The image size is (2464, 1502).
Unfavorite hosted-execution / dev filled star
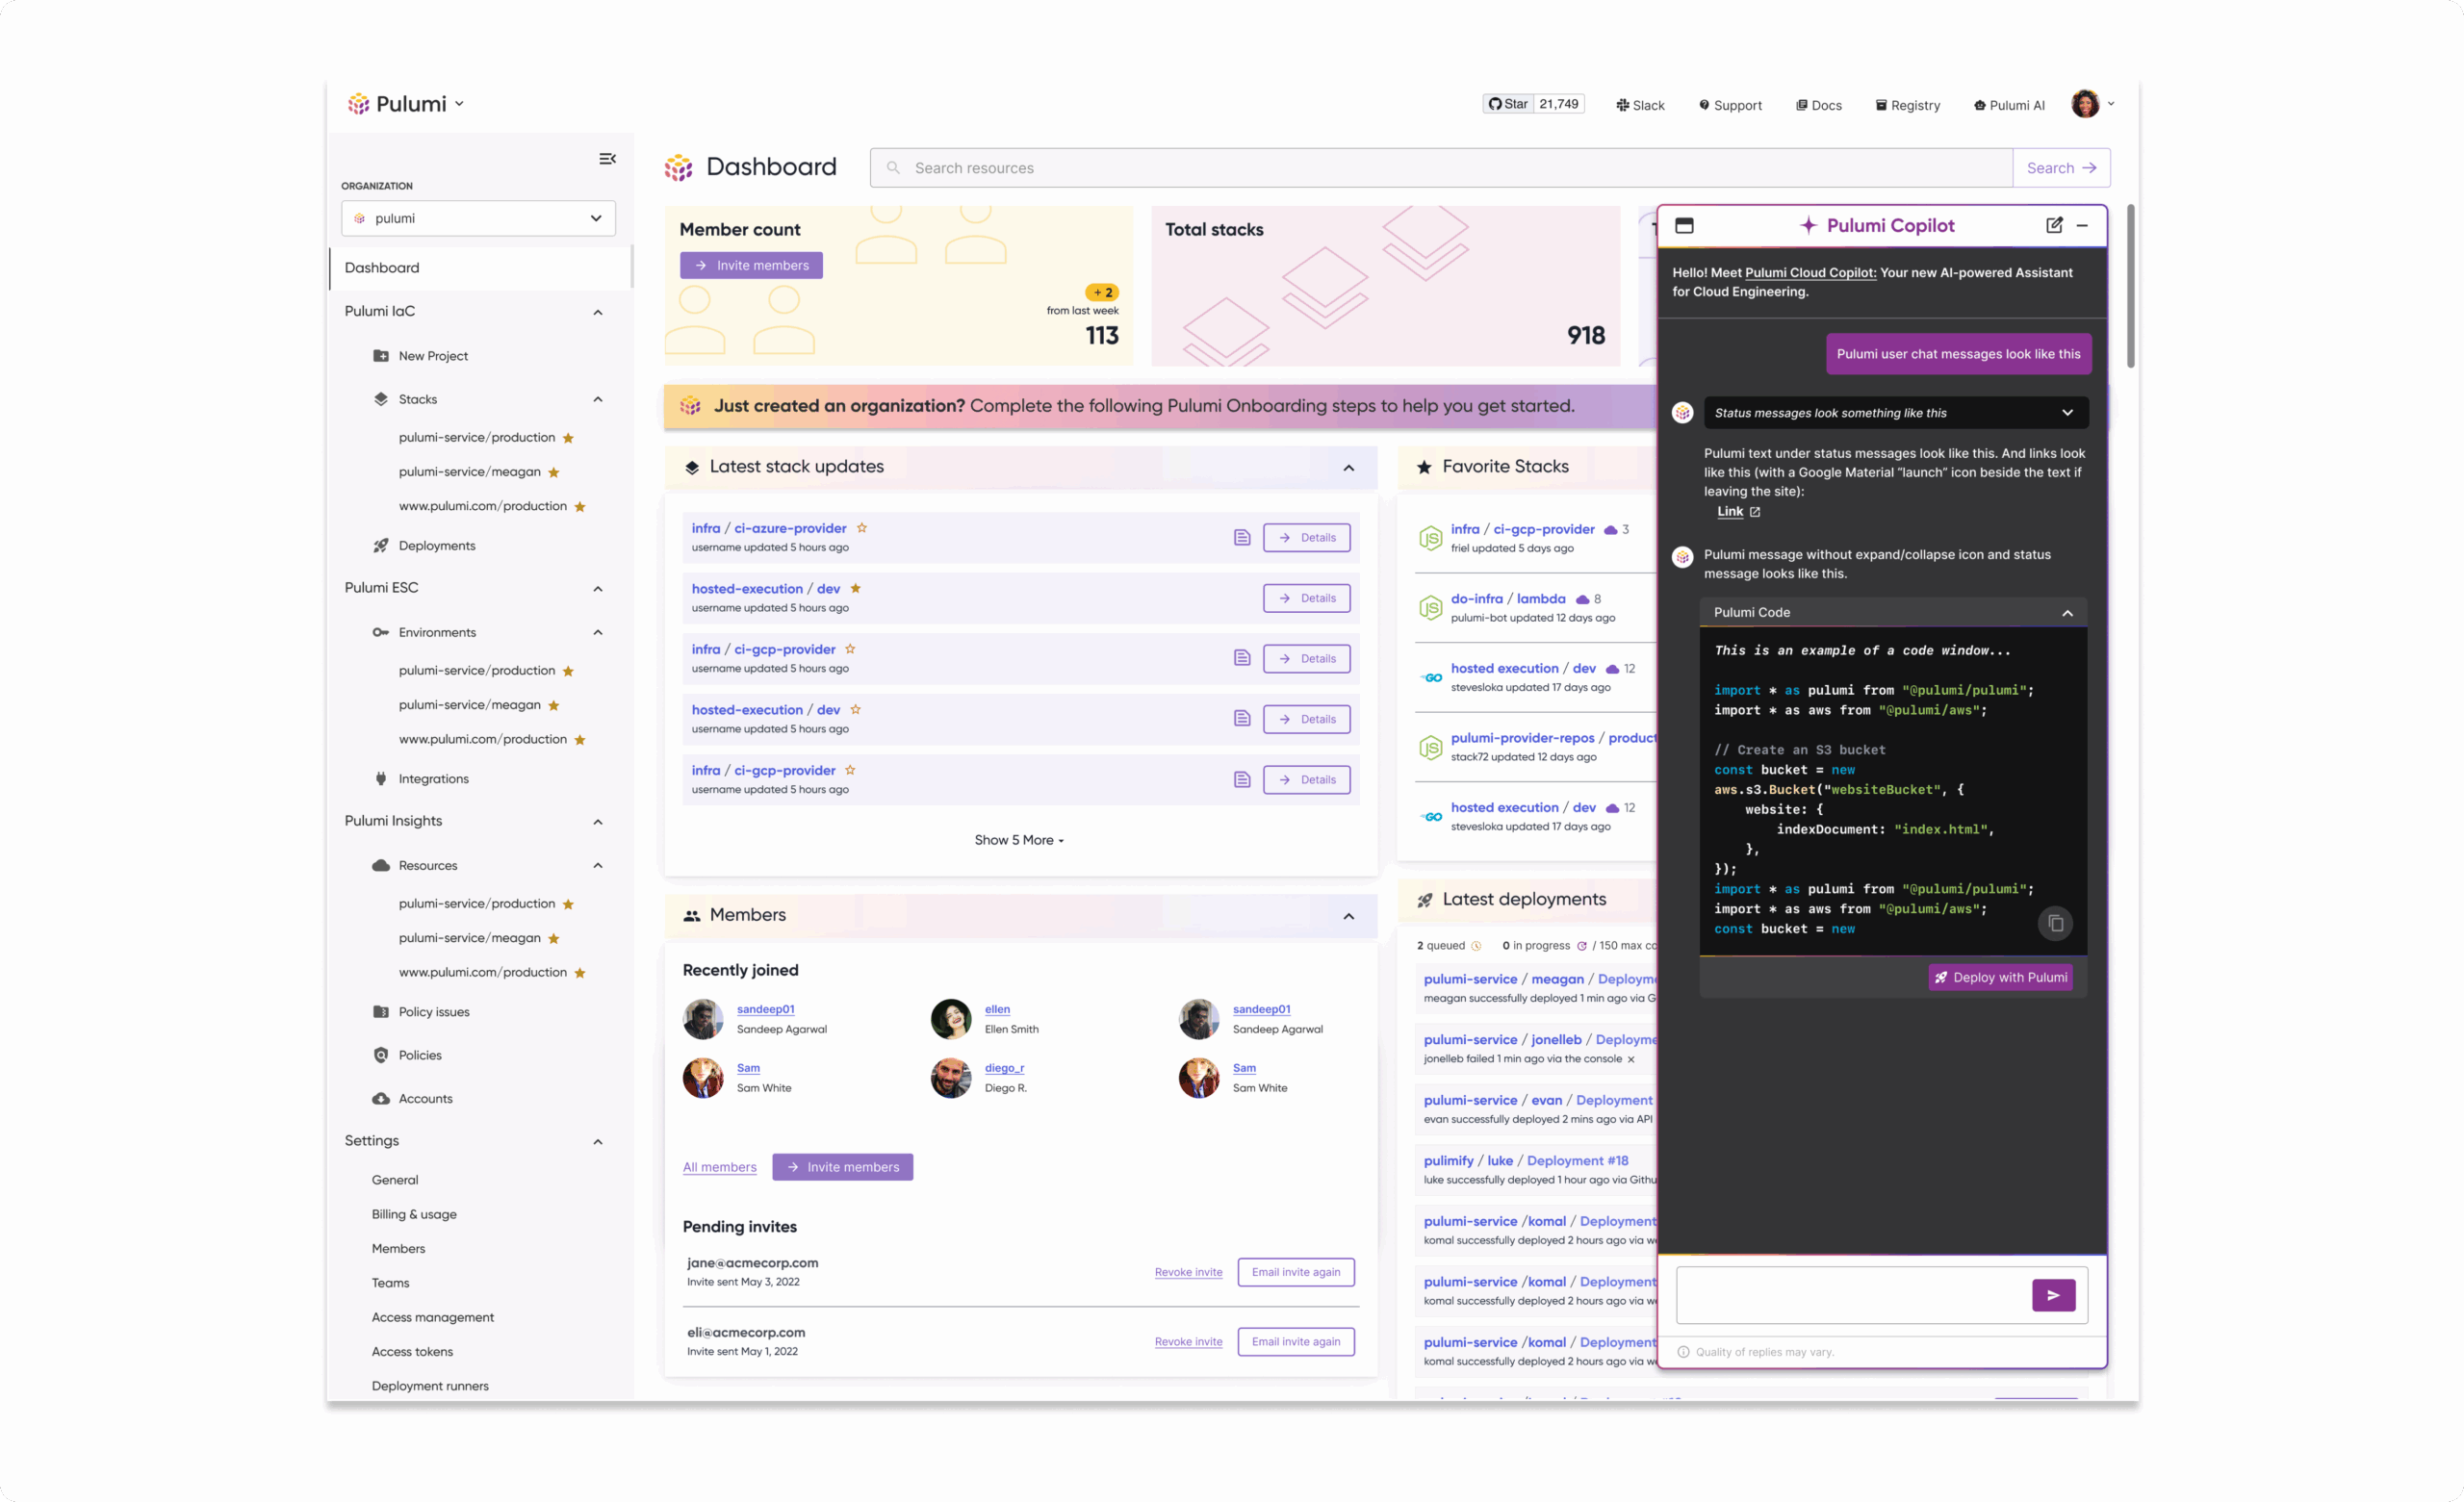855,589
